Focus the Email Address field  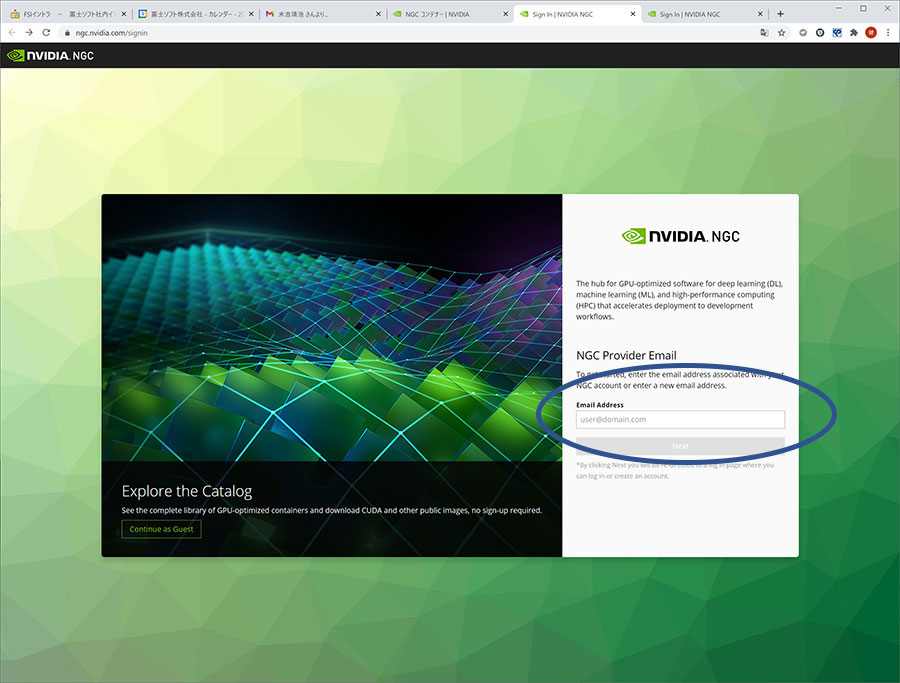click(x=680, y=420)
